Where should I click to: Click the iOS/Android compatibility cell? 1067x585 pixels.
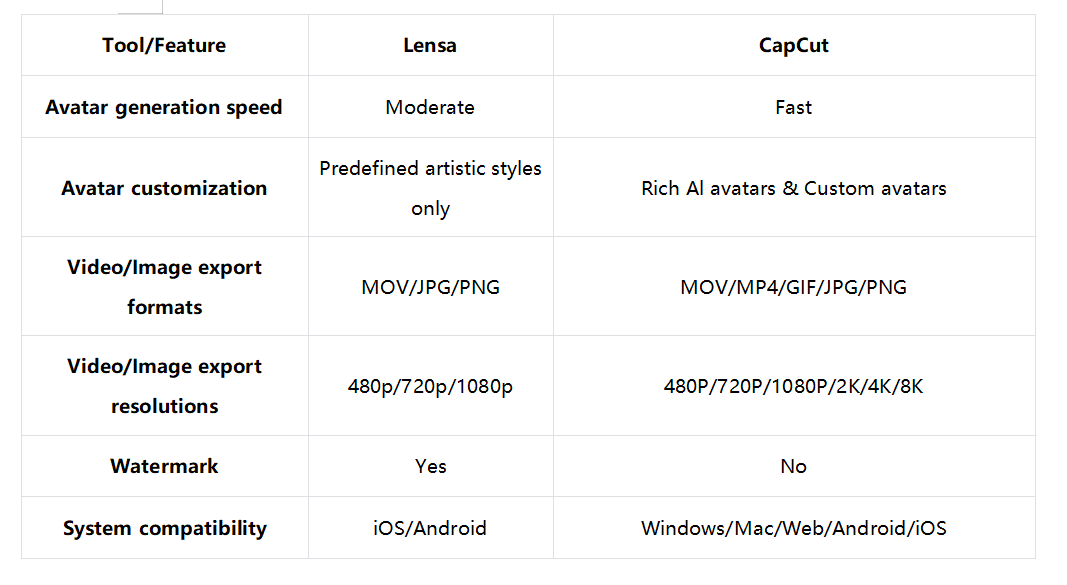pyautogui.click(x=430, y=528)
